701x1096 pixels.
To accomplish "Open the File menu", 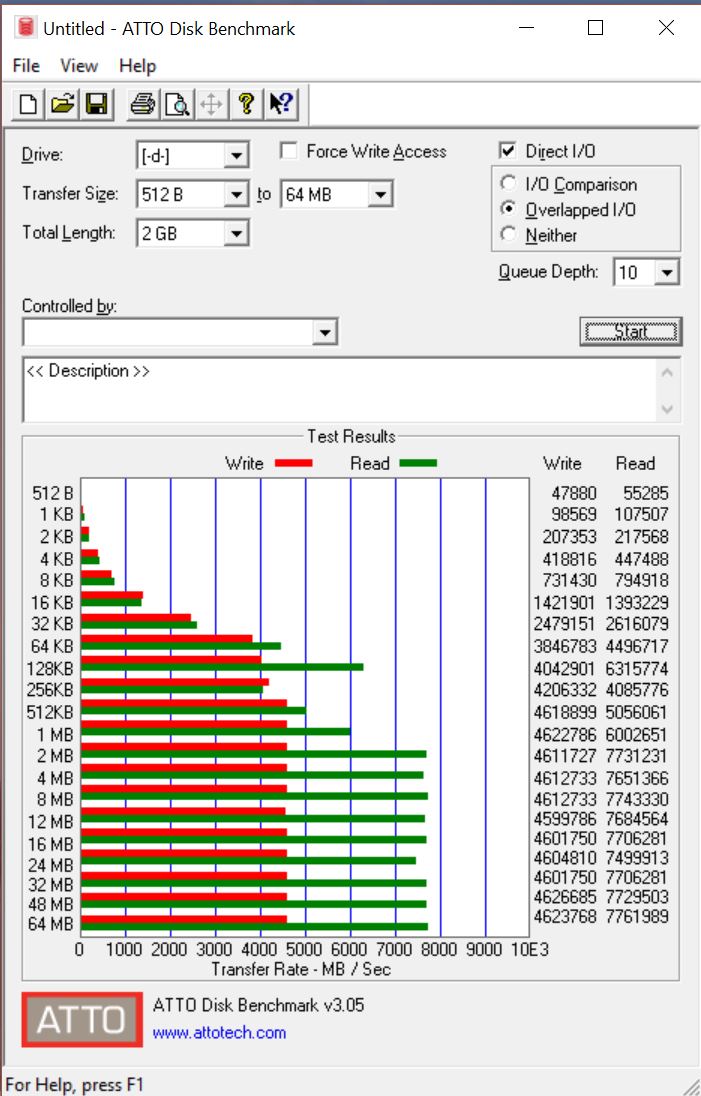I will pos(26,66).
